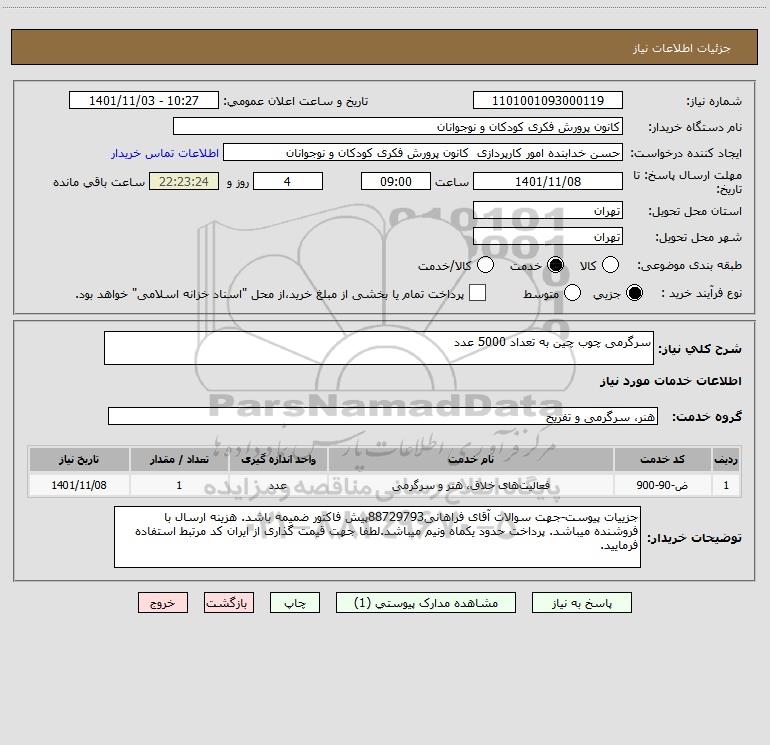Select the کالا radio button

tap(610, 265)
